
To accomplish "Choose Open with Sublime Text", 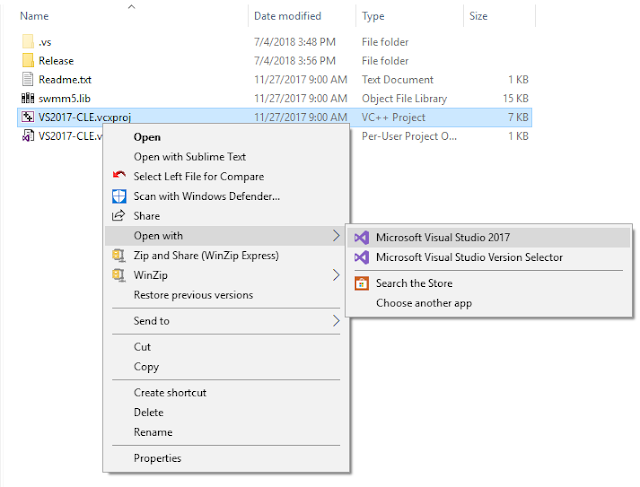I will pyautogui.click(x=189, y=157).
